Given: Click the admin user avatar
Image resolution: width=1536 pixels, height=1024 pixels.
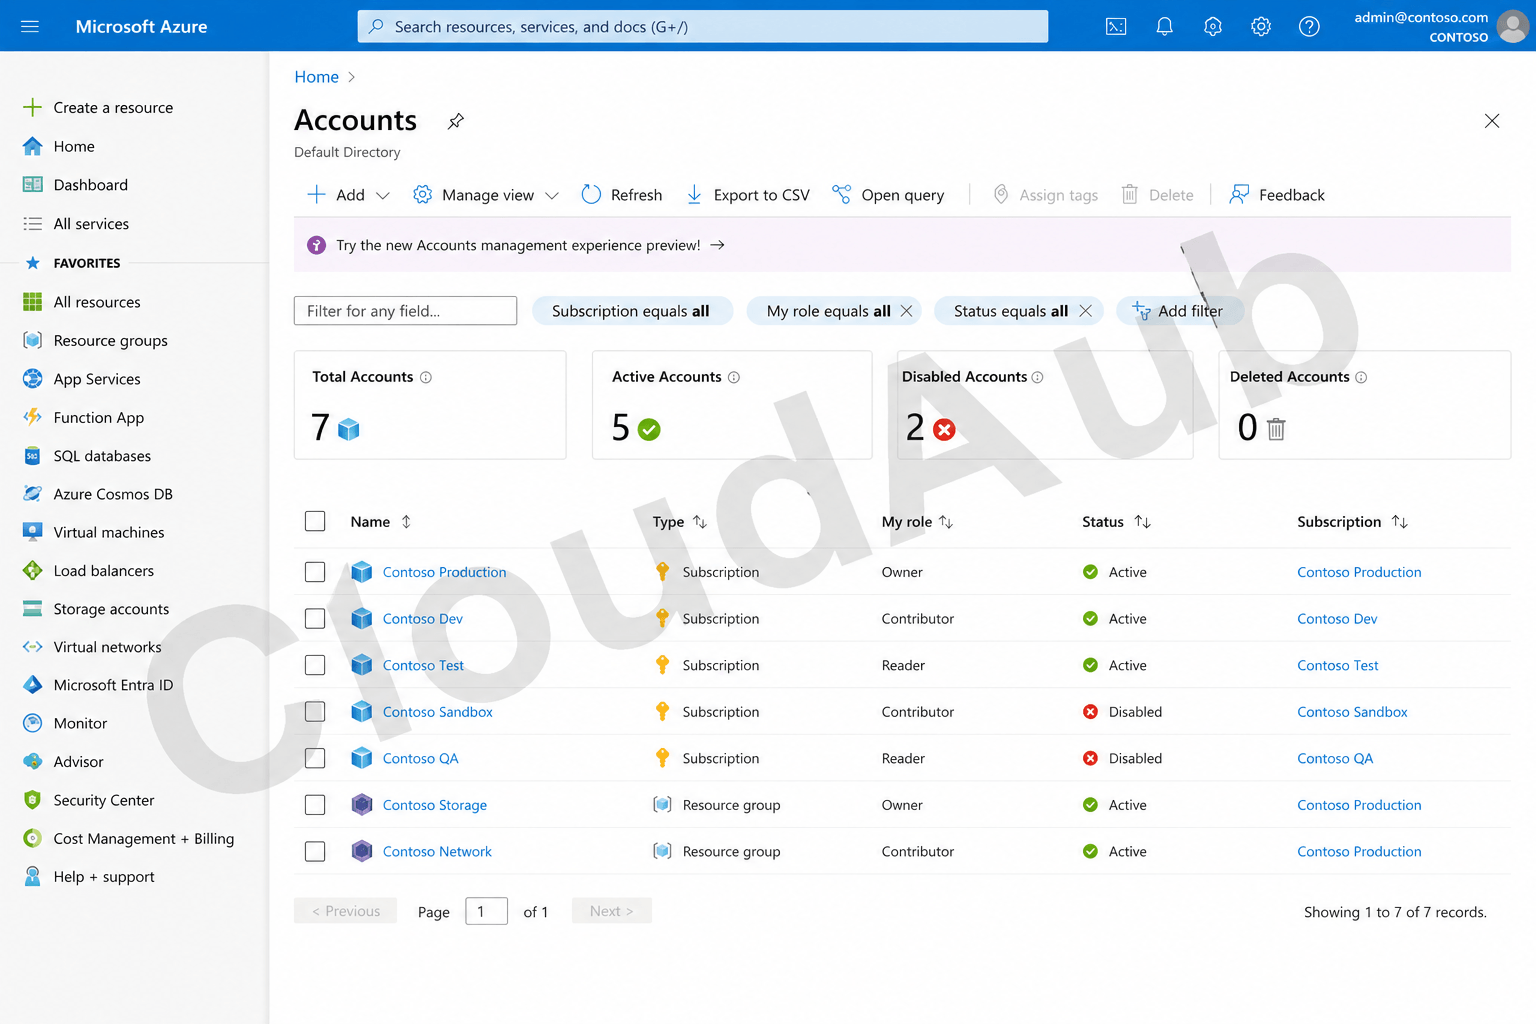Looking at the screenshot, I should [1513, 27].
